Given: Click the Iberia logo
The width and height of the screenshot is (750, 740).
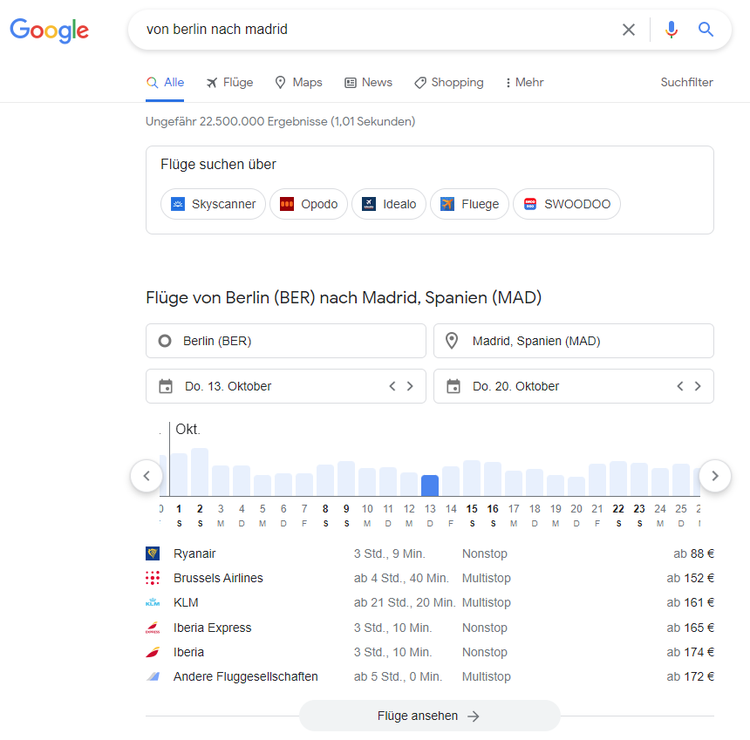Looking at the screenshot, I should click(153, 652).
